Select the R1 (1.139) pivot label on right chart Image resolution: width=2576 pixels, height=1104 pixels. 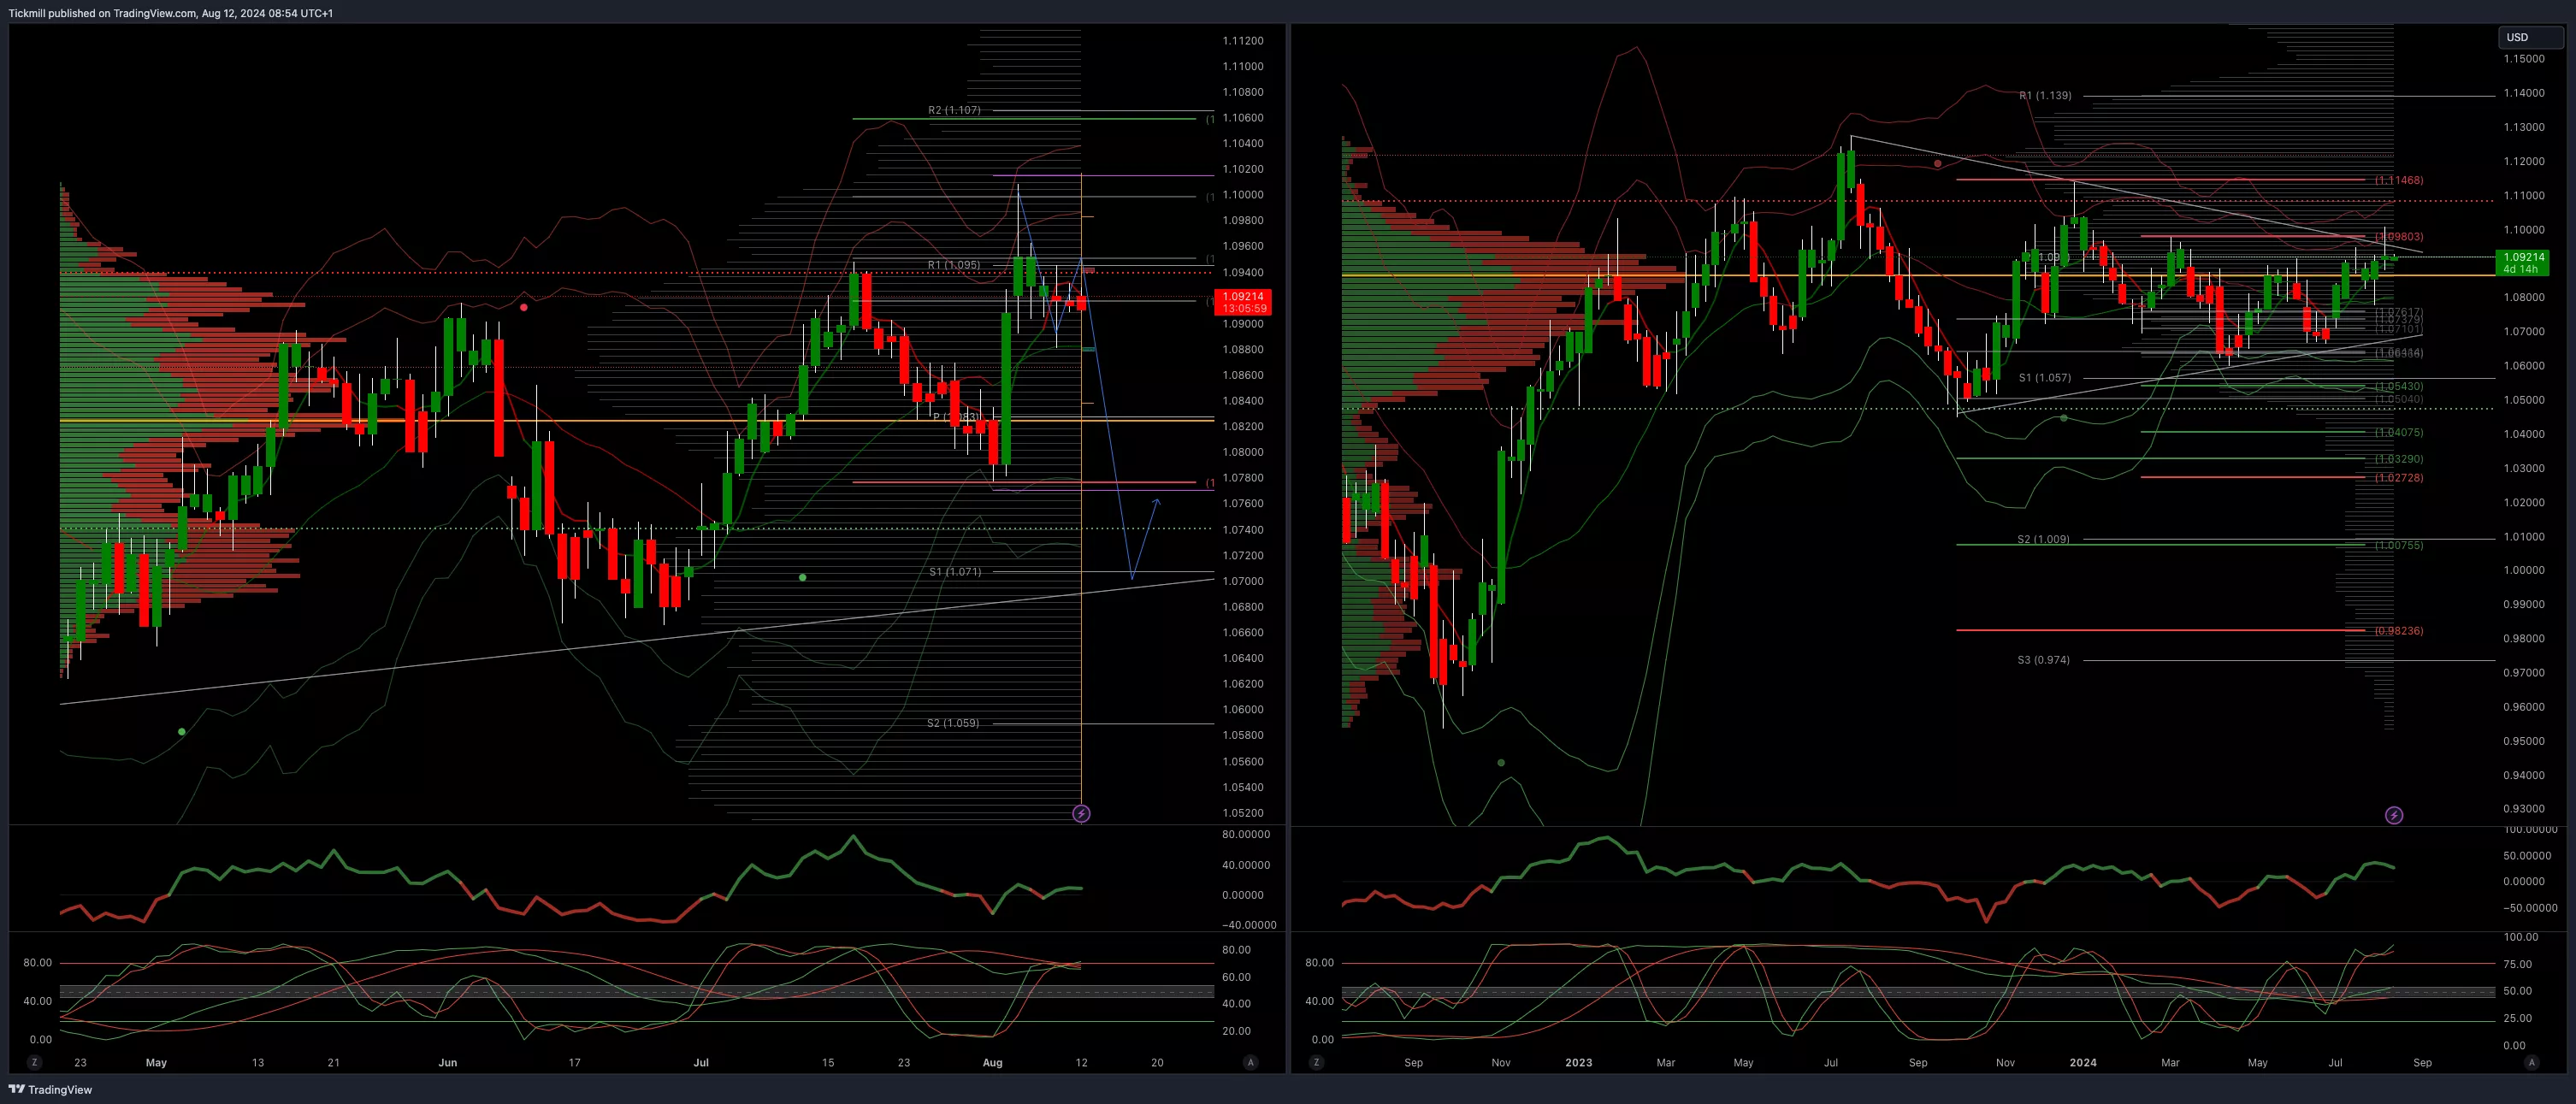coord(2045,96)
